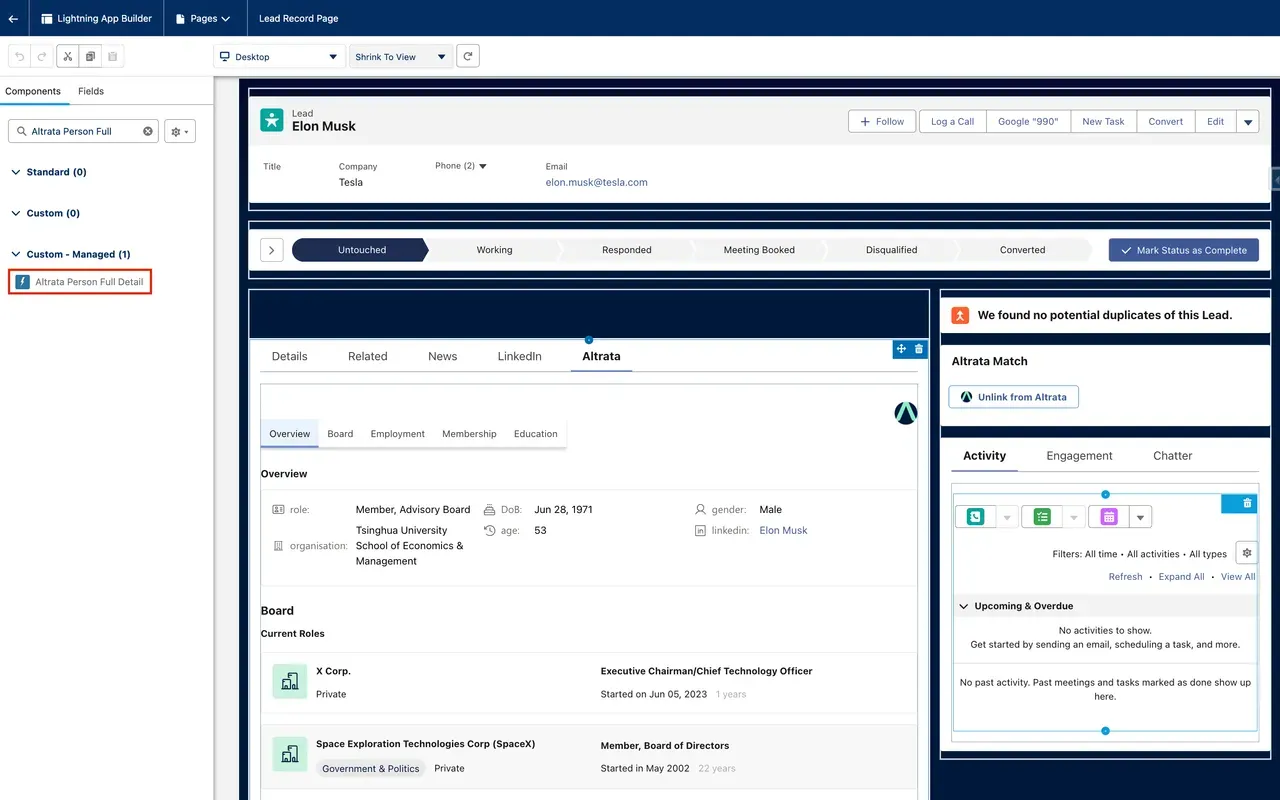Click the Follow button
Image resolution: width=1280 pixels, height=800 pixels.
tap(883, 121)
